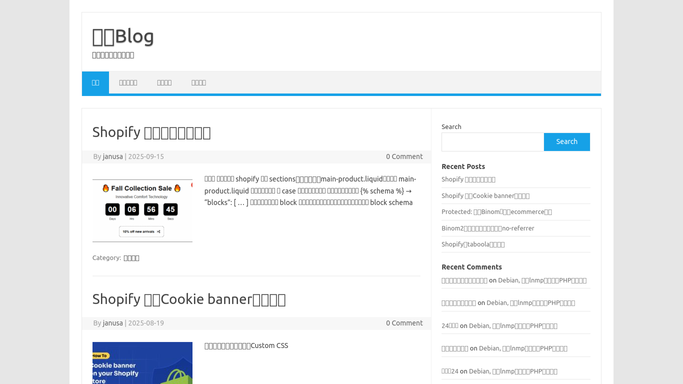Open the category link under first post
The image size is (683, 384).
[131, 258]
